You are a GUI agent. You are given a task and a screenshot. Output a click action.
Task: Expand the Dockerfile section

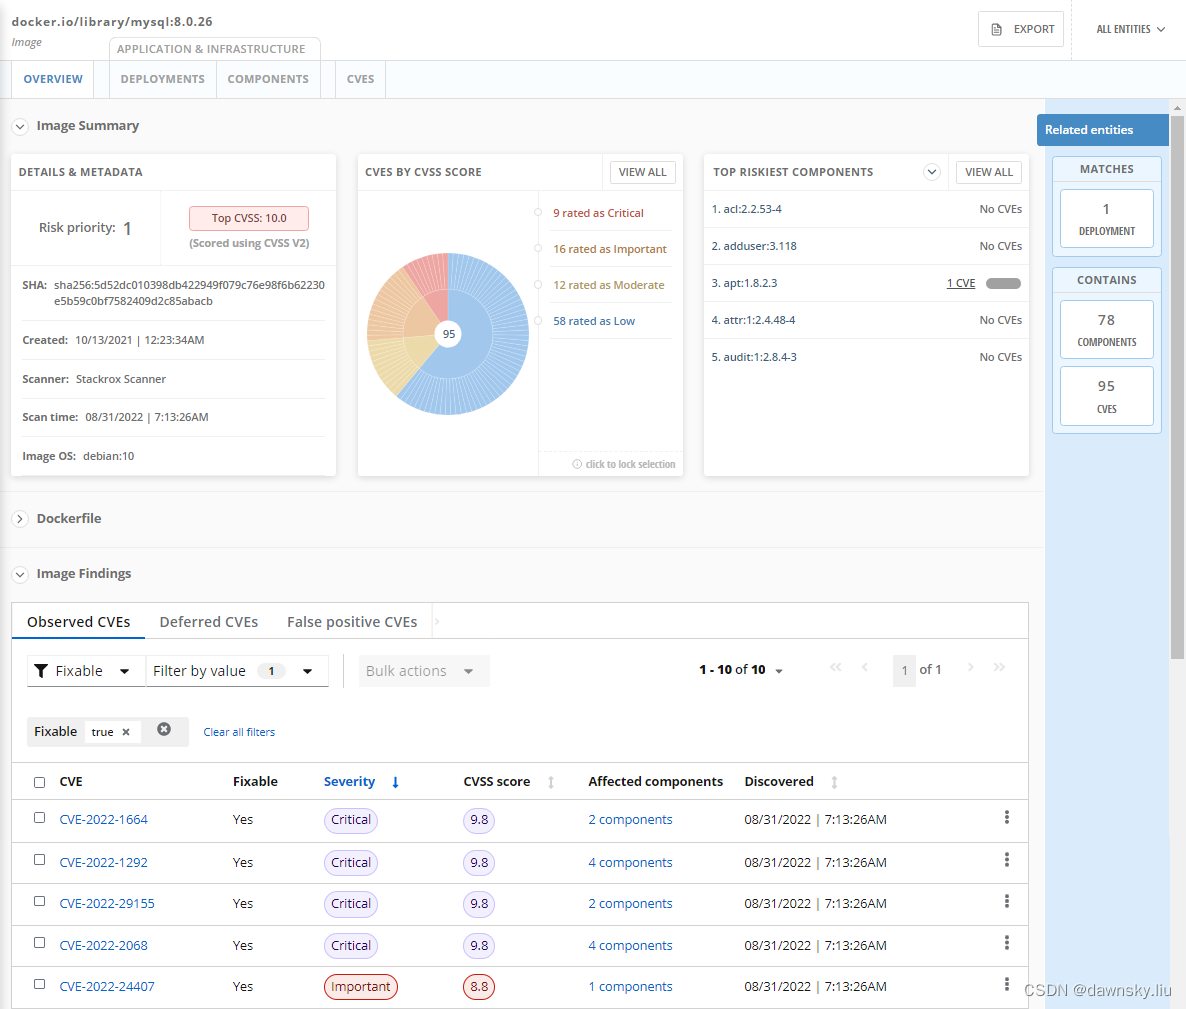pos(20,519)
